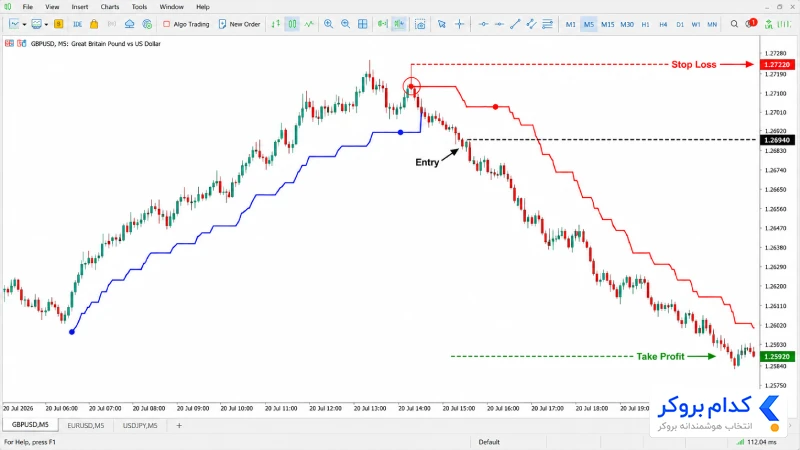Tile windows with the grid icon
The width and height of the screenshot is (800, 450).
point(363,24)
